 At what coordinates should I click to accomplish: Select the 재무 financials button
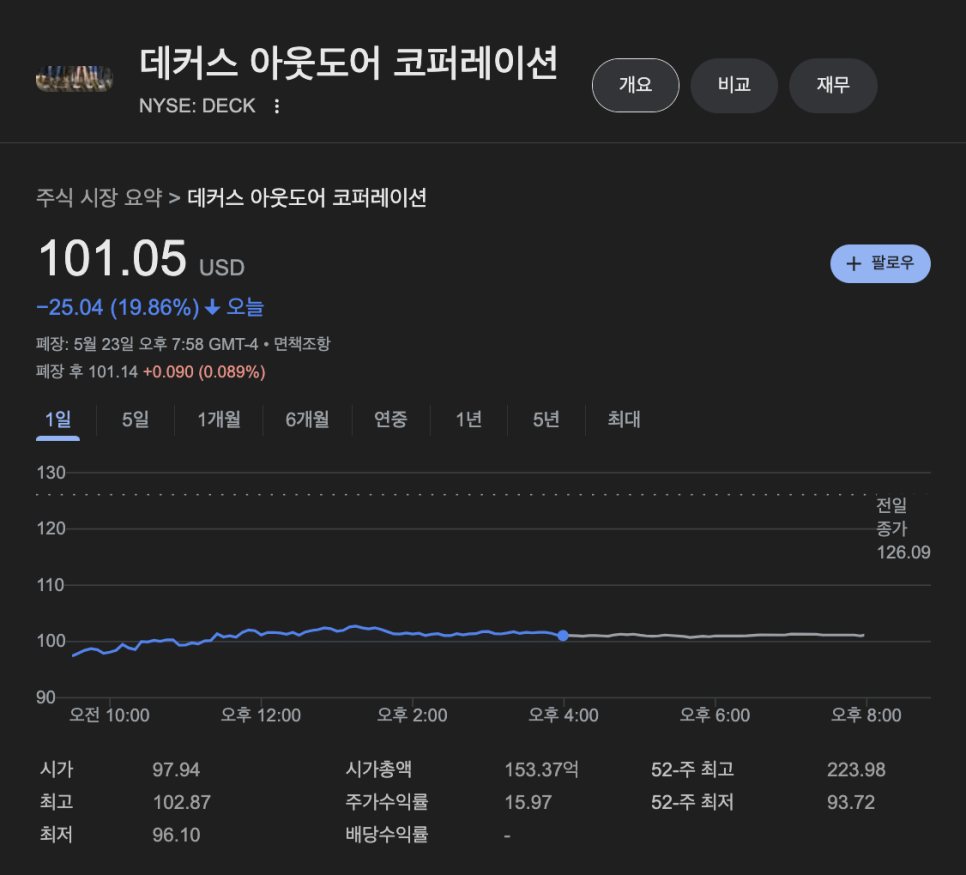(833, 85)
